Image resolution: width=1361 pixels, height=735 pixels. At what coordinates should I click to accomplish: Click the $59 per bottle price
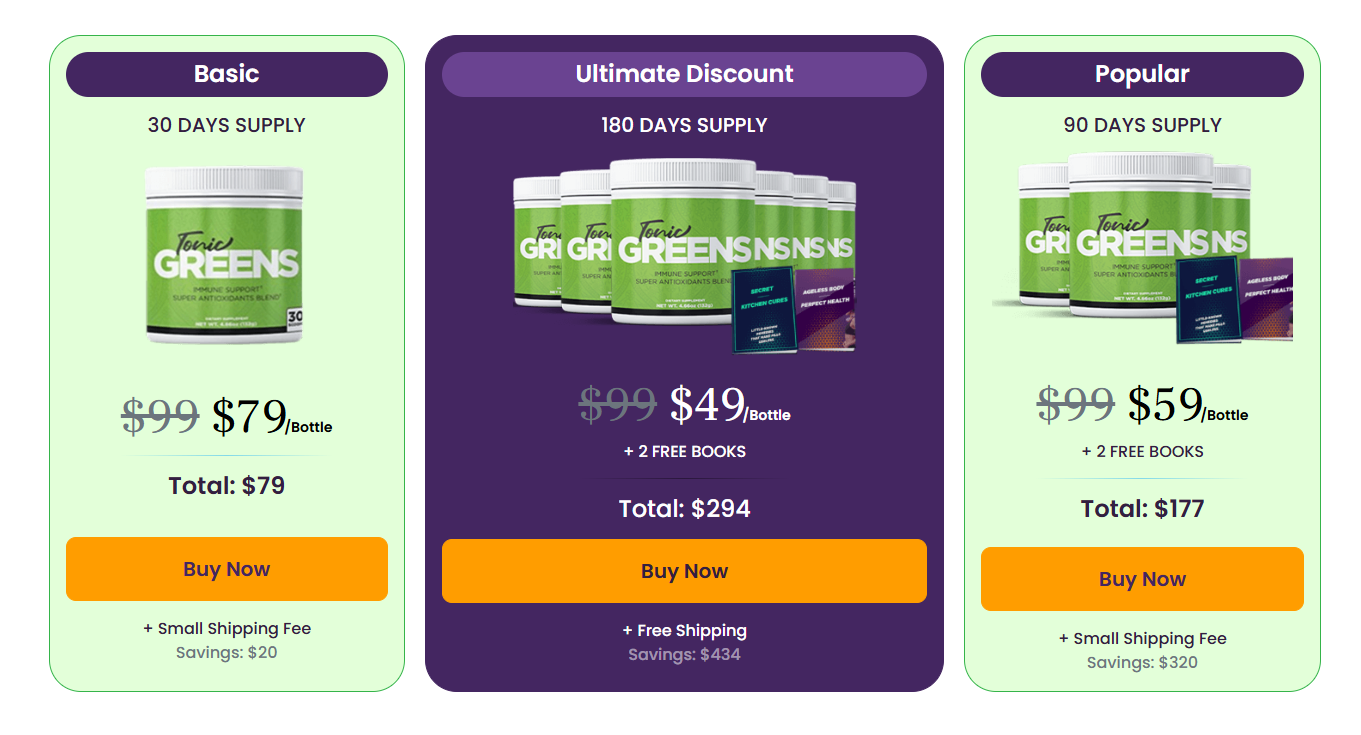pos(1166,405)
